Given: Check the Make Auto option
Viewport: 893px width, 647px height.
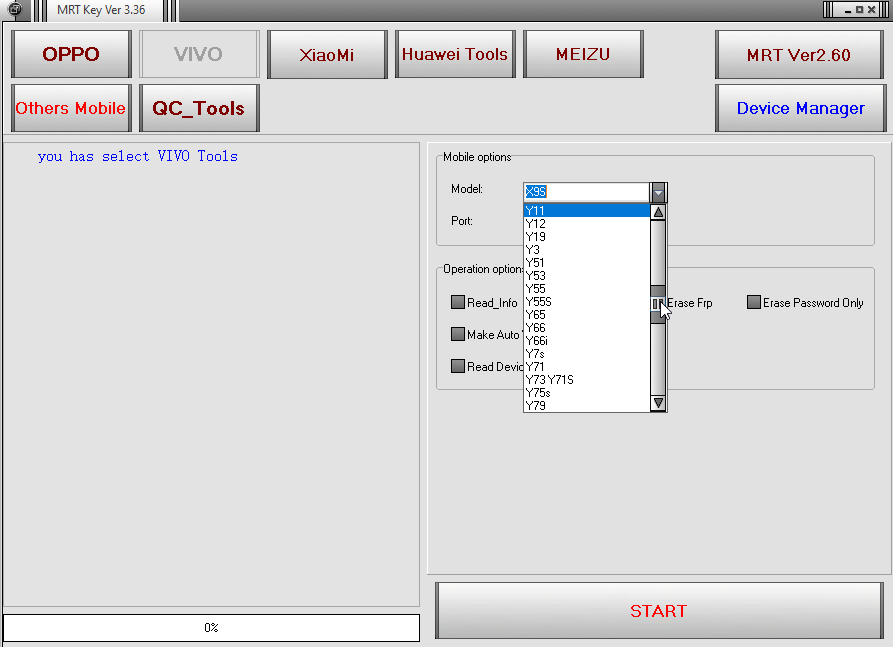Looking at the screenshot, I should click(458, 334).
